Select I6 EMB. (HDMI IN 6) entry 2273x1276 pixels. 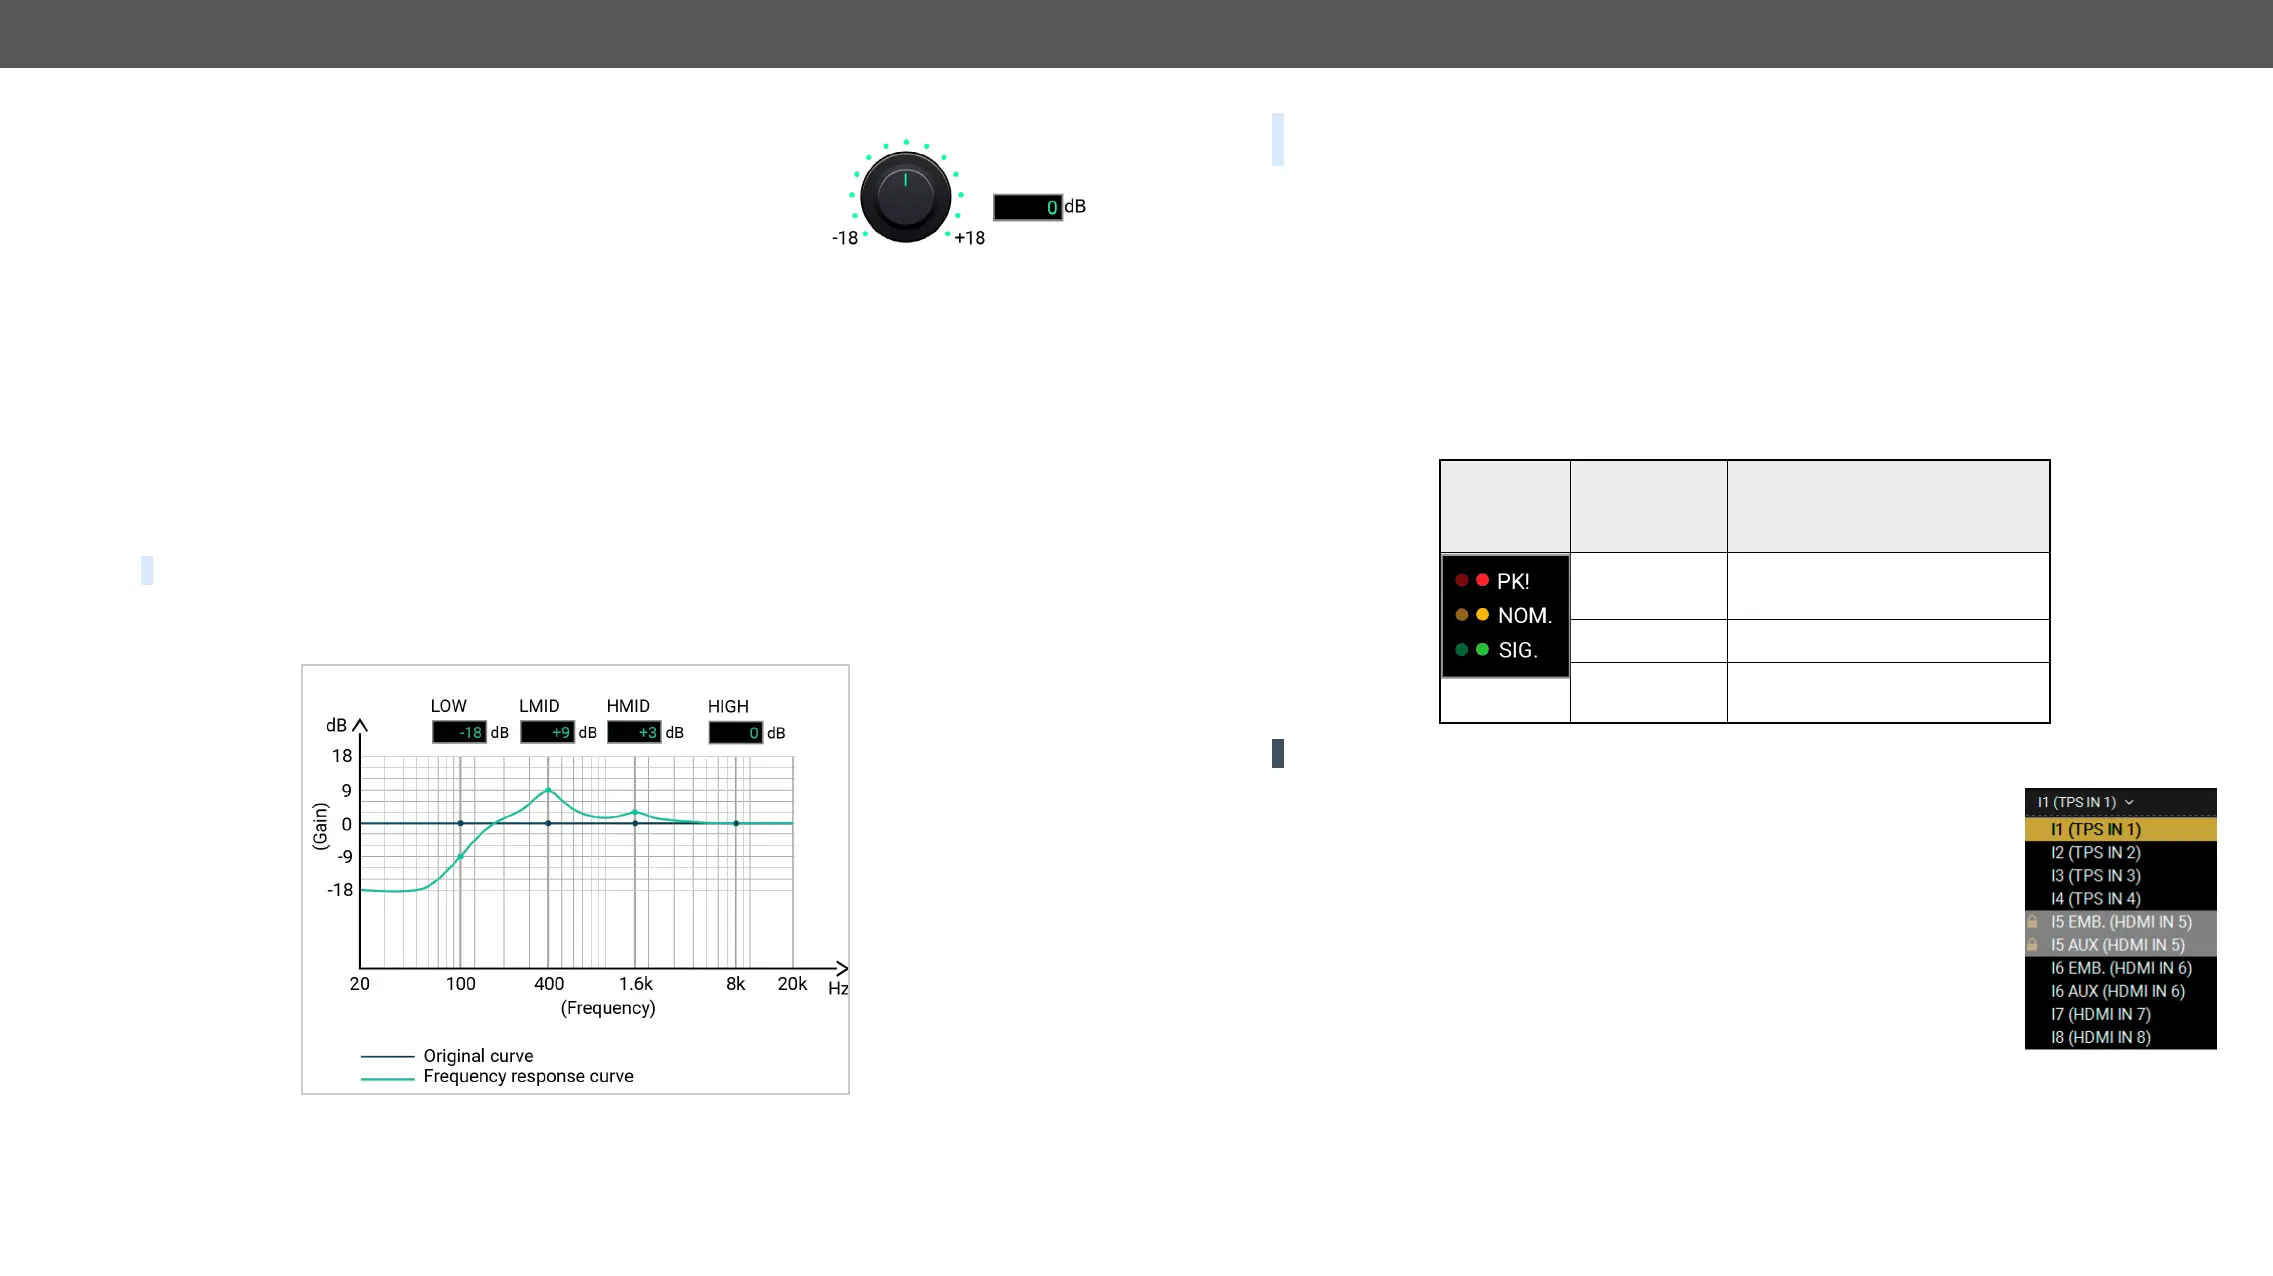click(2120, 968)
